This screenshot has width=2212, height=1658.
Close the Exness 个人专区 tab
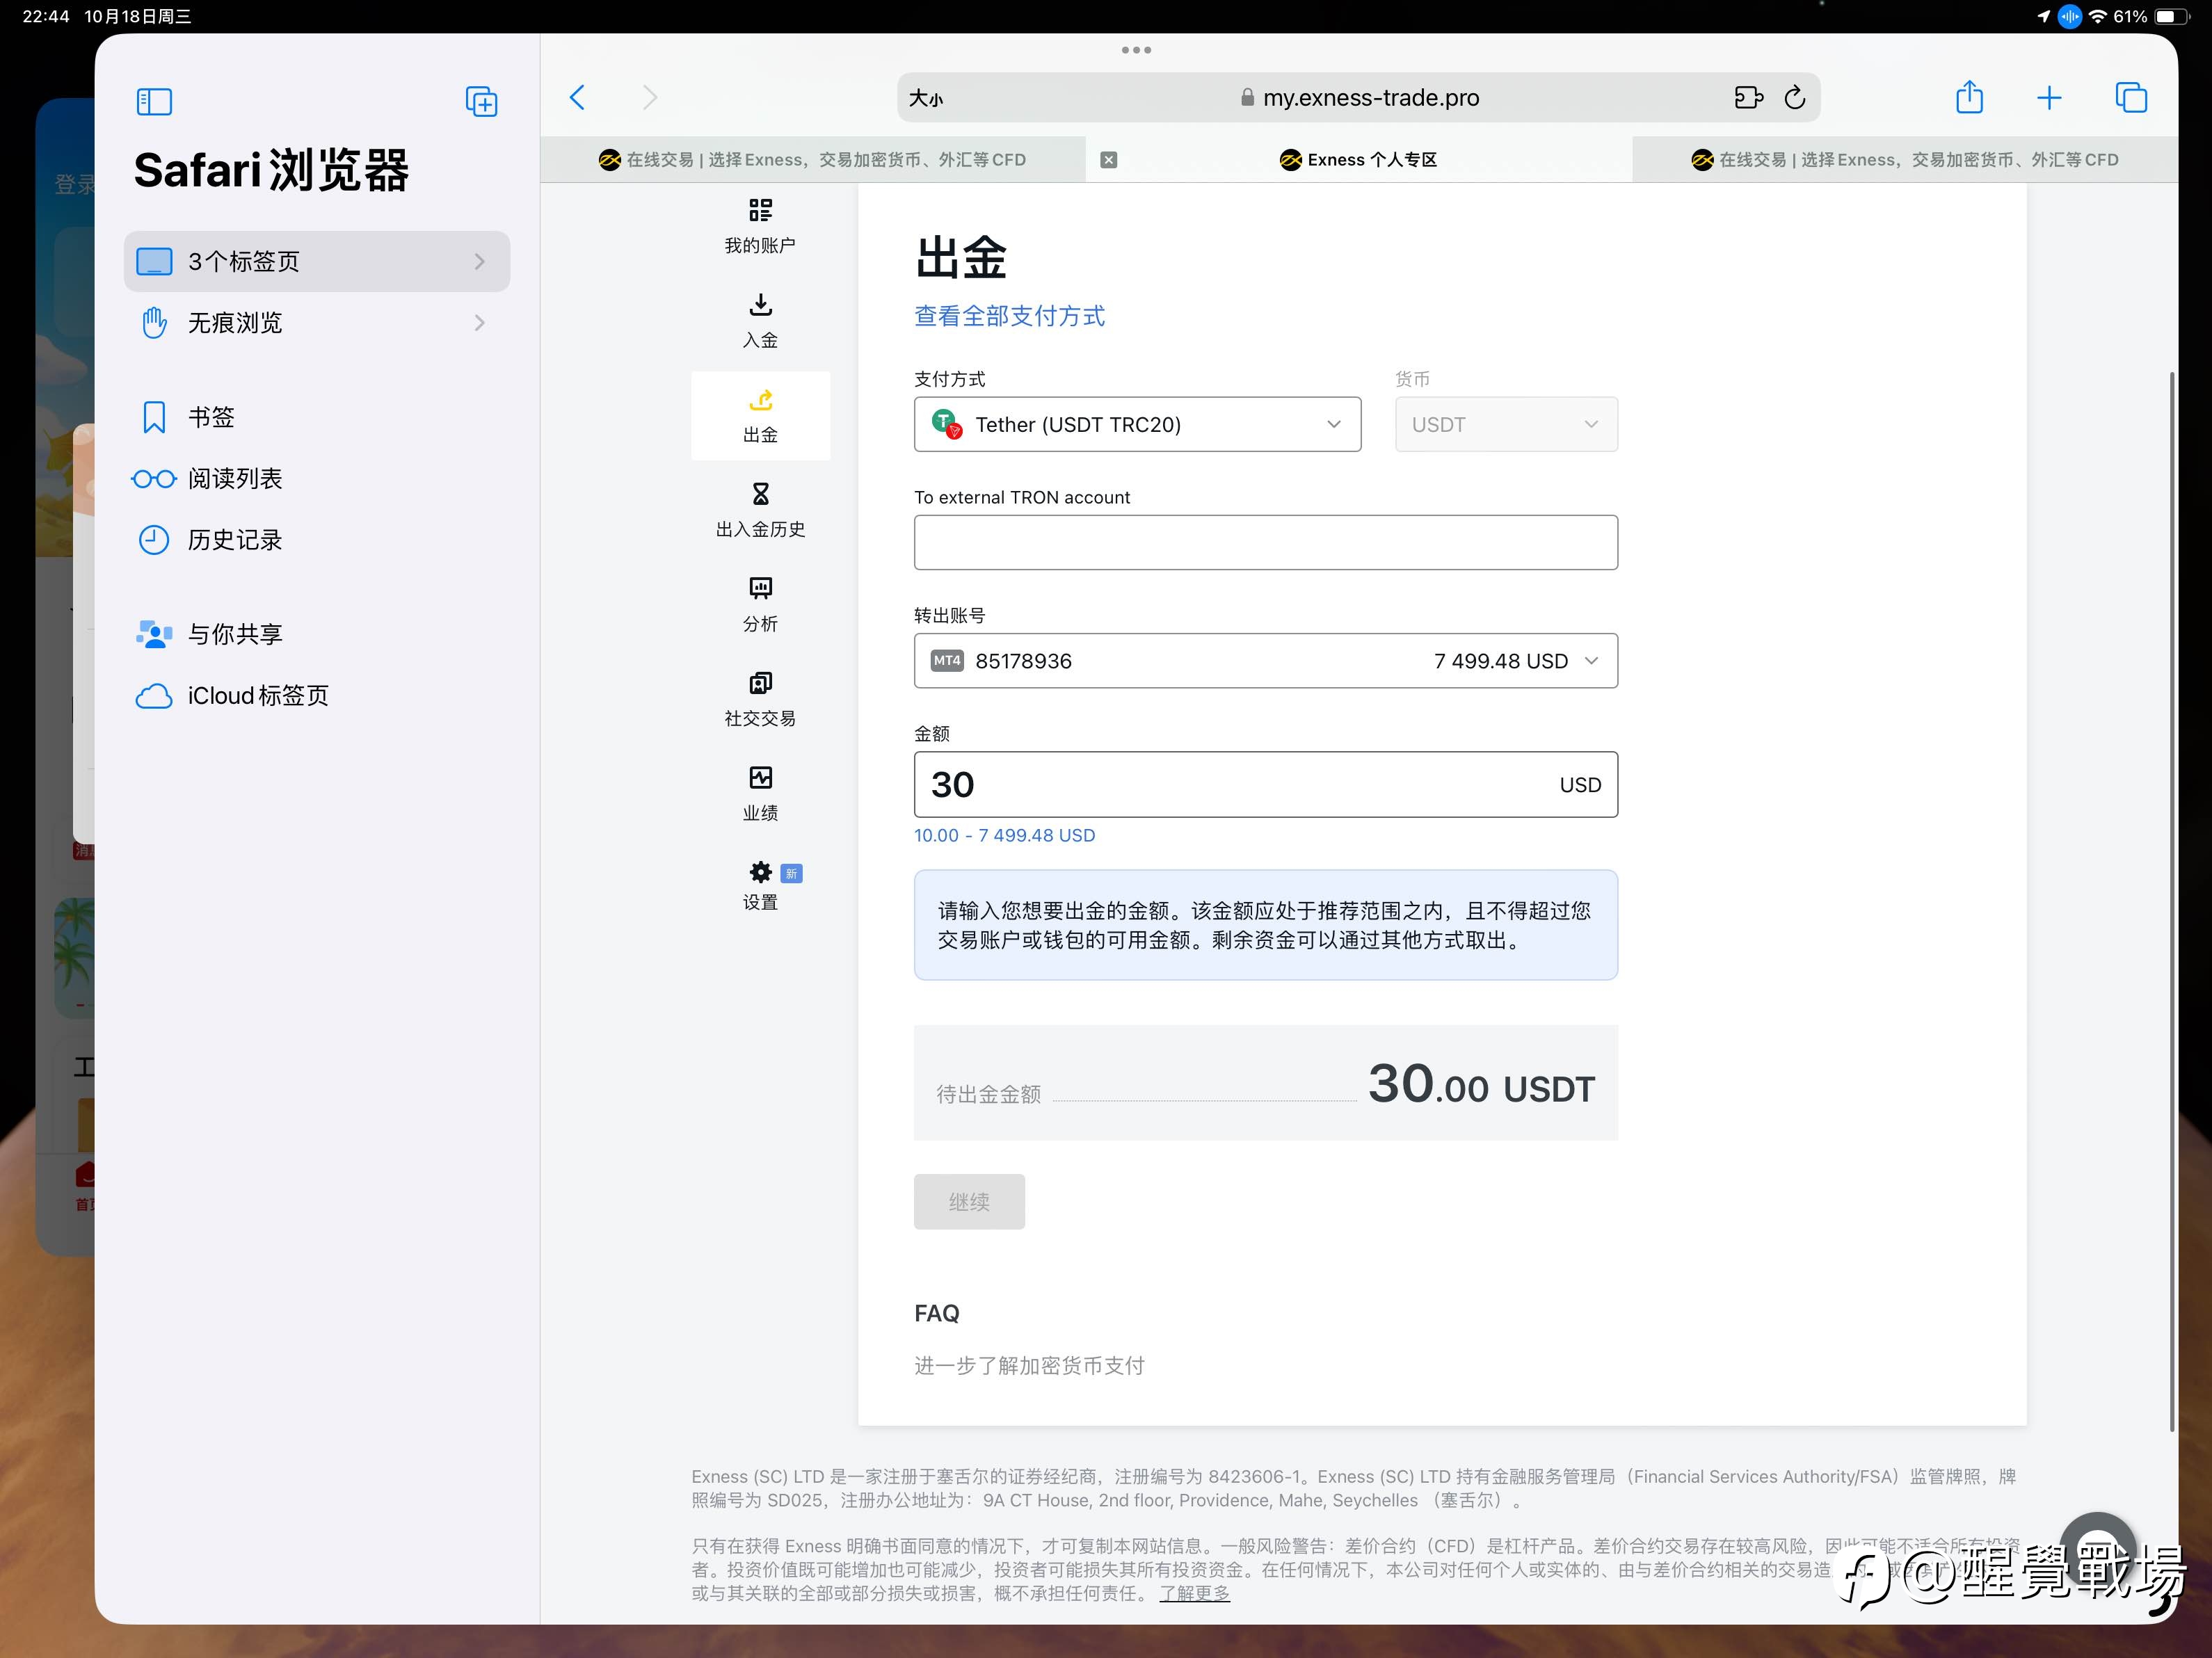click(1108, 160)
